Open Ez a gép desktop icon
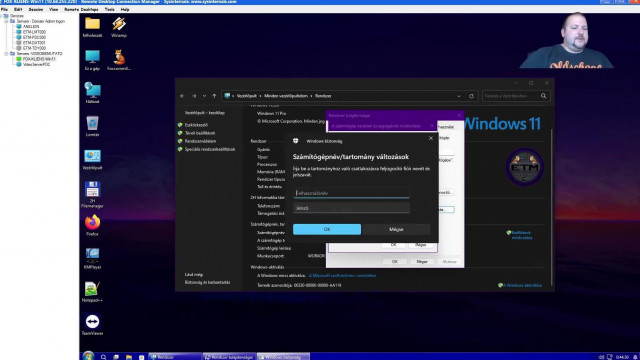This screenshot has height=360, width=640. 92,60
